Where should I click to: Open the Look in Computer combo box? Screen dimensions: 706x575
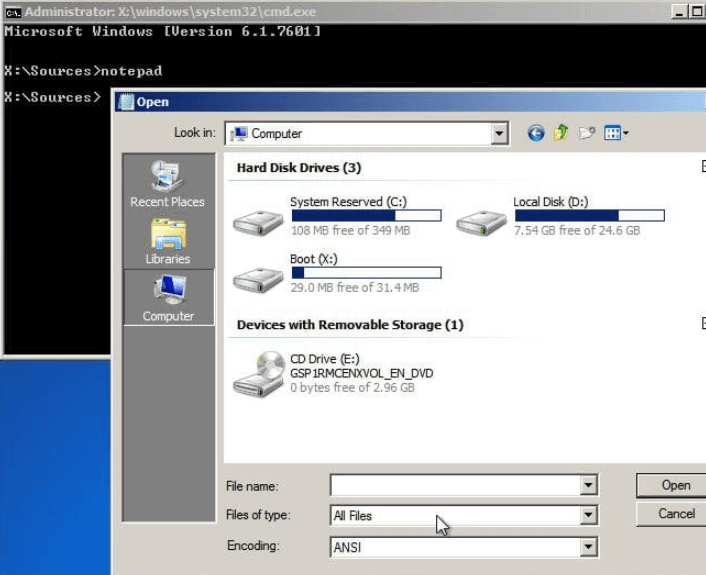coord(367,133)
